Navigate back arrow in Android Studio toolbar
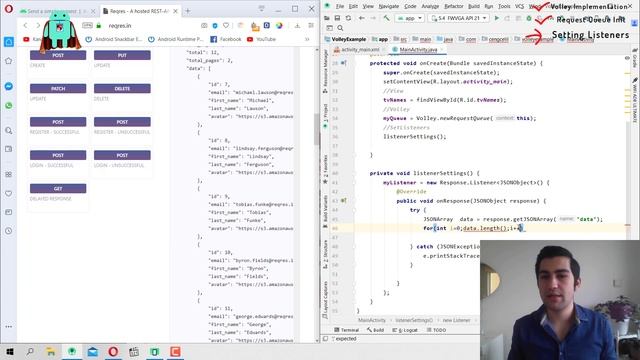Viewport: 640px width, 360px height. point(362,18)
